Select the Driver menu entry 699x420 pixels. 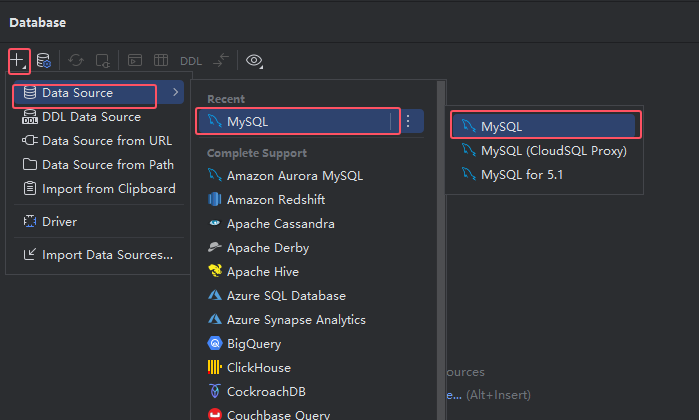99,222
